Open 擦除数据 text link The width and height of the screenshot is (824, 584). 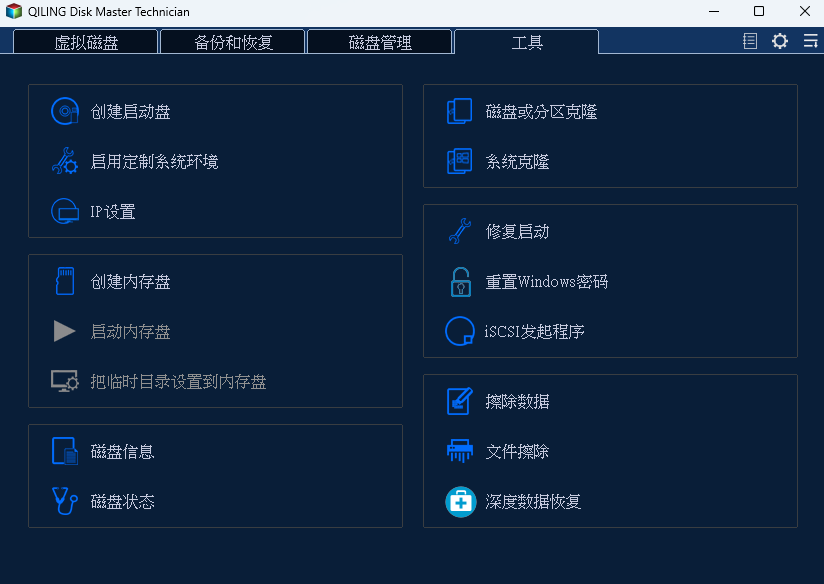click(517, 401)
